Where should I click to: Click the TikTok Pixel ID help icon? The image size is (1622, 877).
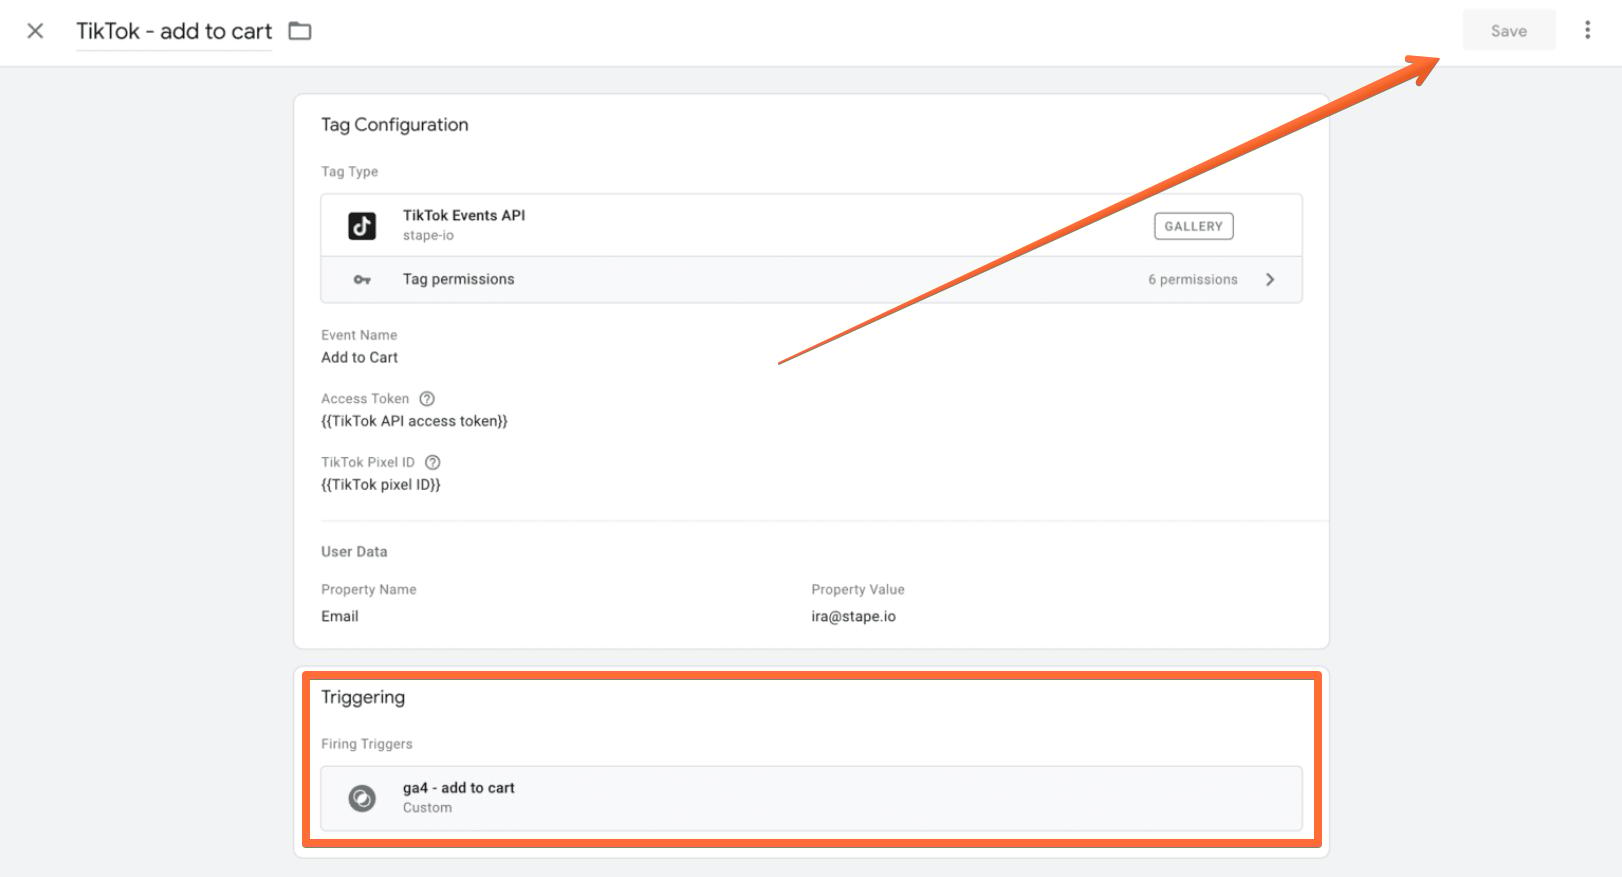pyautogui.click(x=433, y=462)
